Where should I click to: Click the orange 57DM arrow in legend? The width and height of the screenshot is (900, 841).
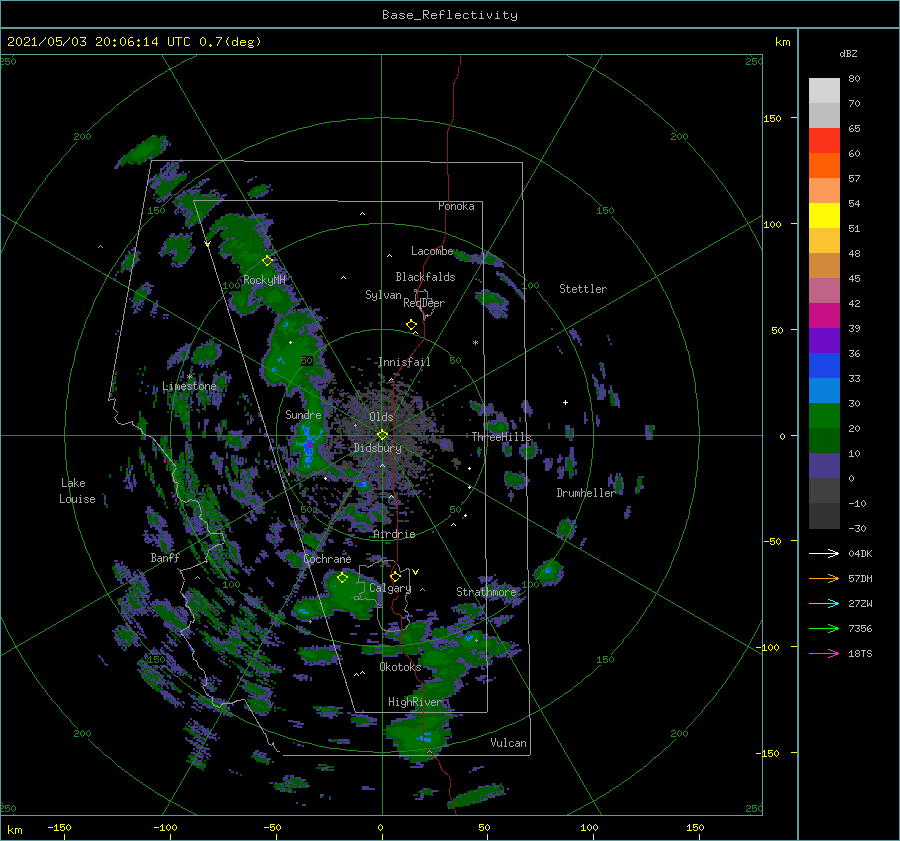coord(824,579)
